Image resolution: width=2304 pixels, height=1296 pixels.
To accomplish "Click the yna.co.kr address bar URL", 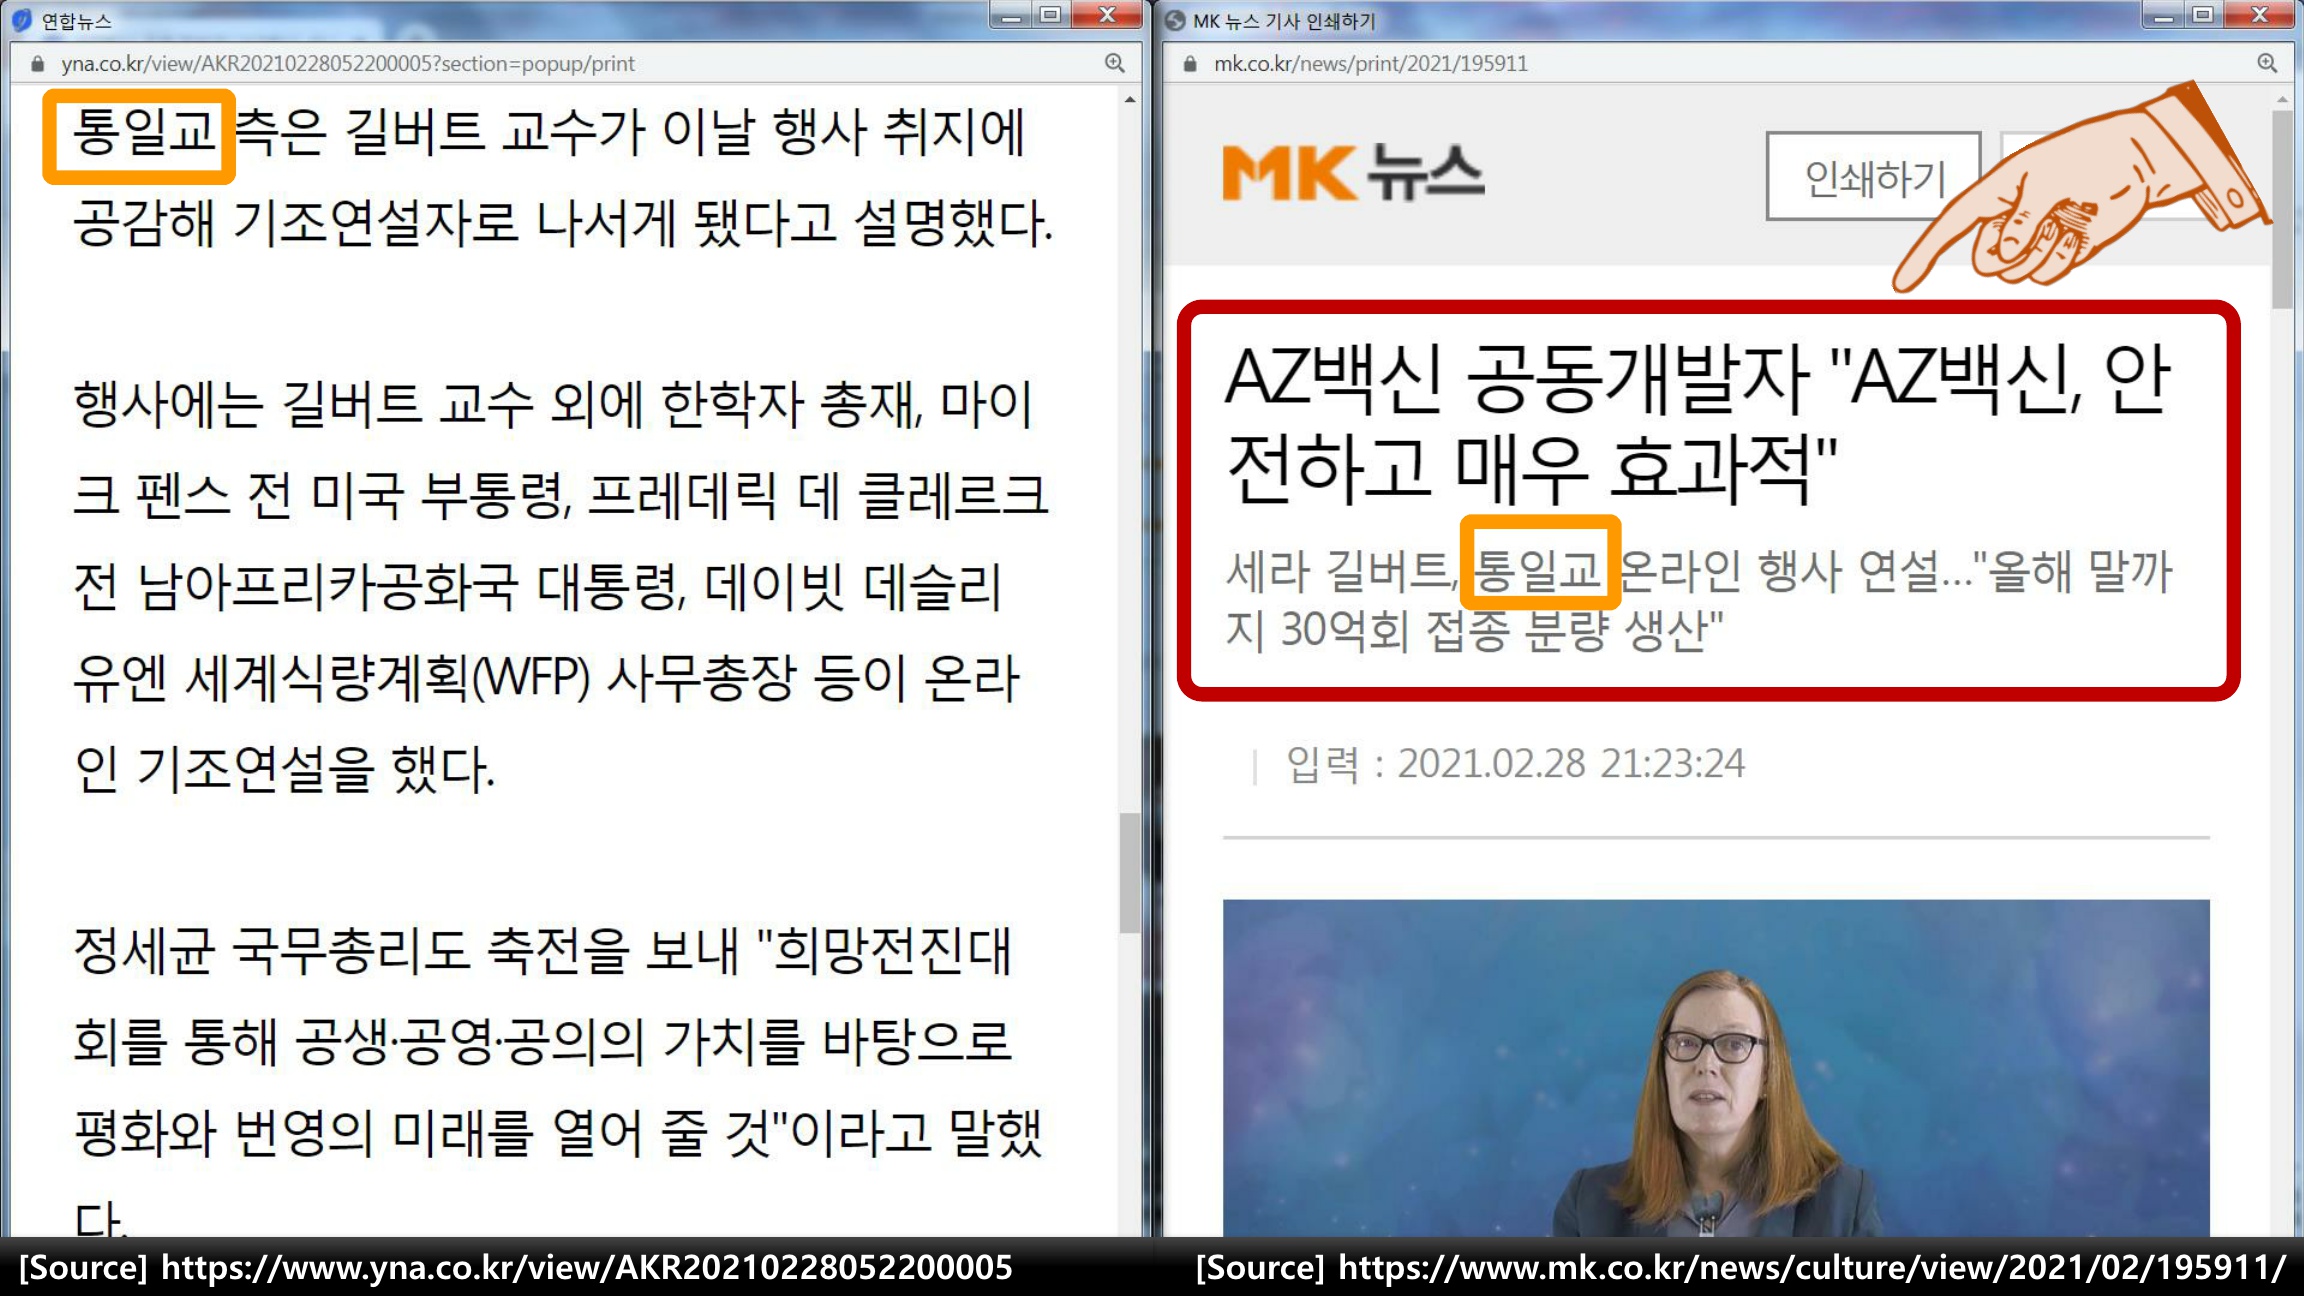I will click(347, 63).
